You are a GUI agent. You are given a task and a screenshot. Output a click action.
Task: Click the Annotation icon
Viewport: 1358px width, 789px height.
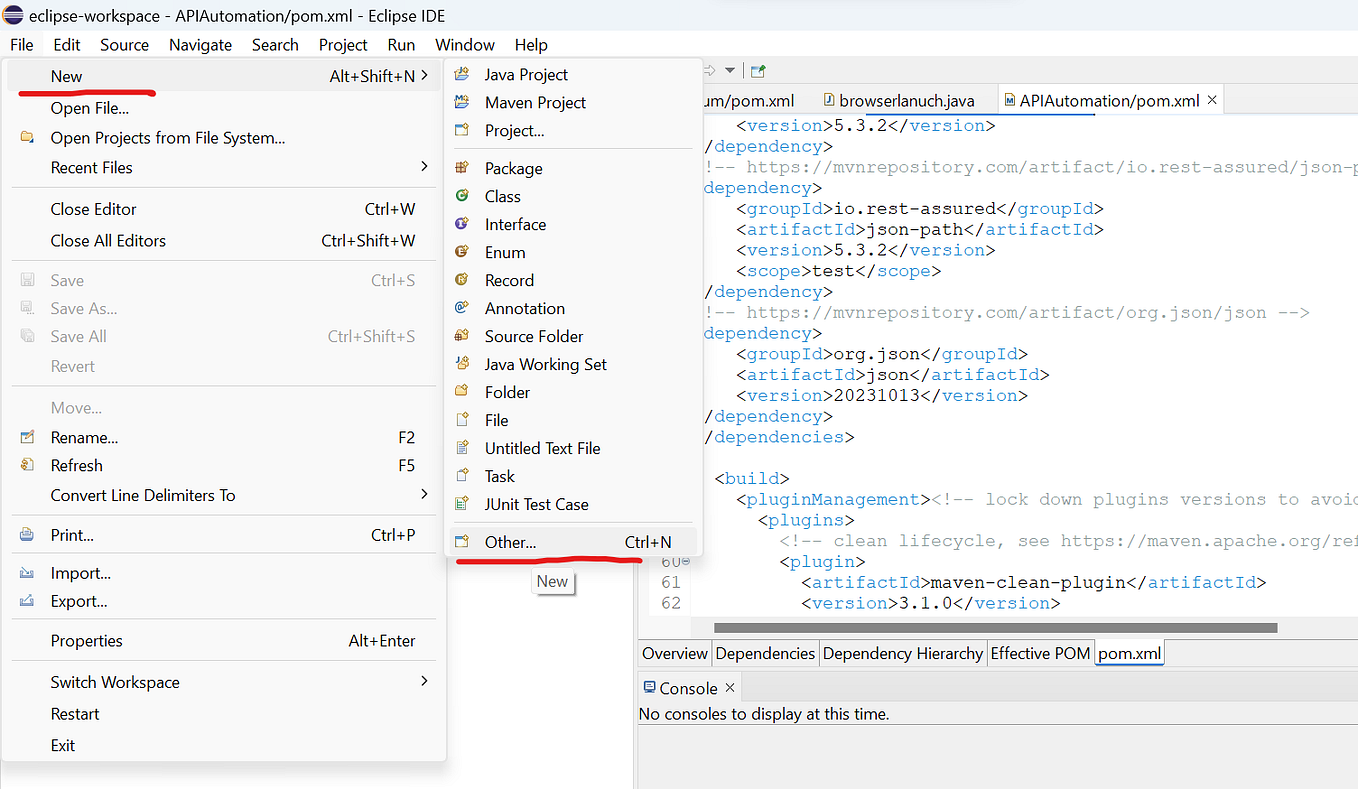462,308
